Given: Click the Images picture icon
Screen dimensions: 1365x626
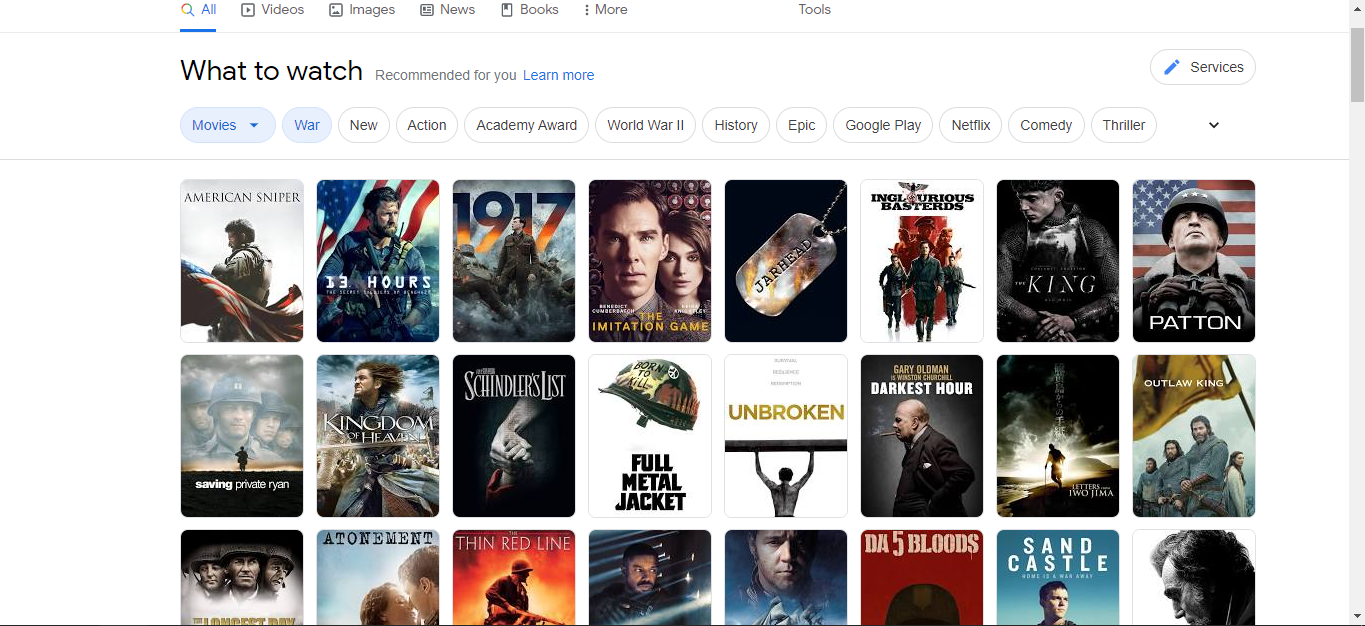Looking at the screenshot, I should tap(336, 9).
